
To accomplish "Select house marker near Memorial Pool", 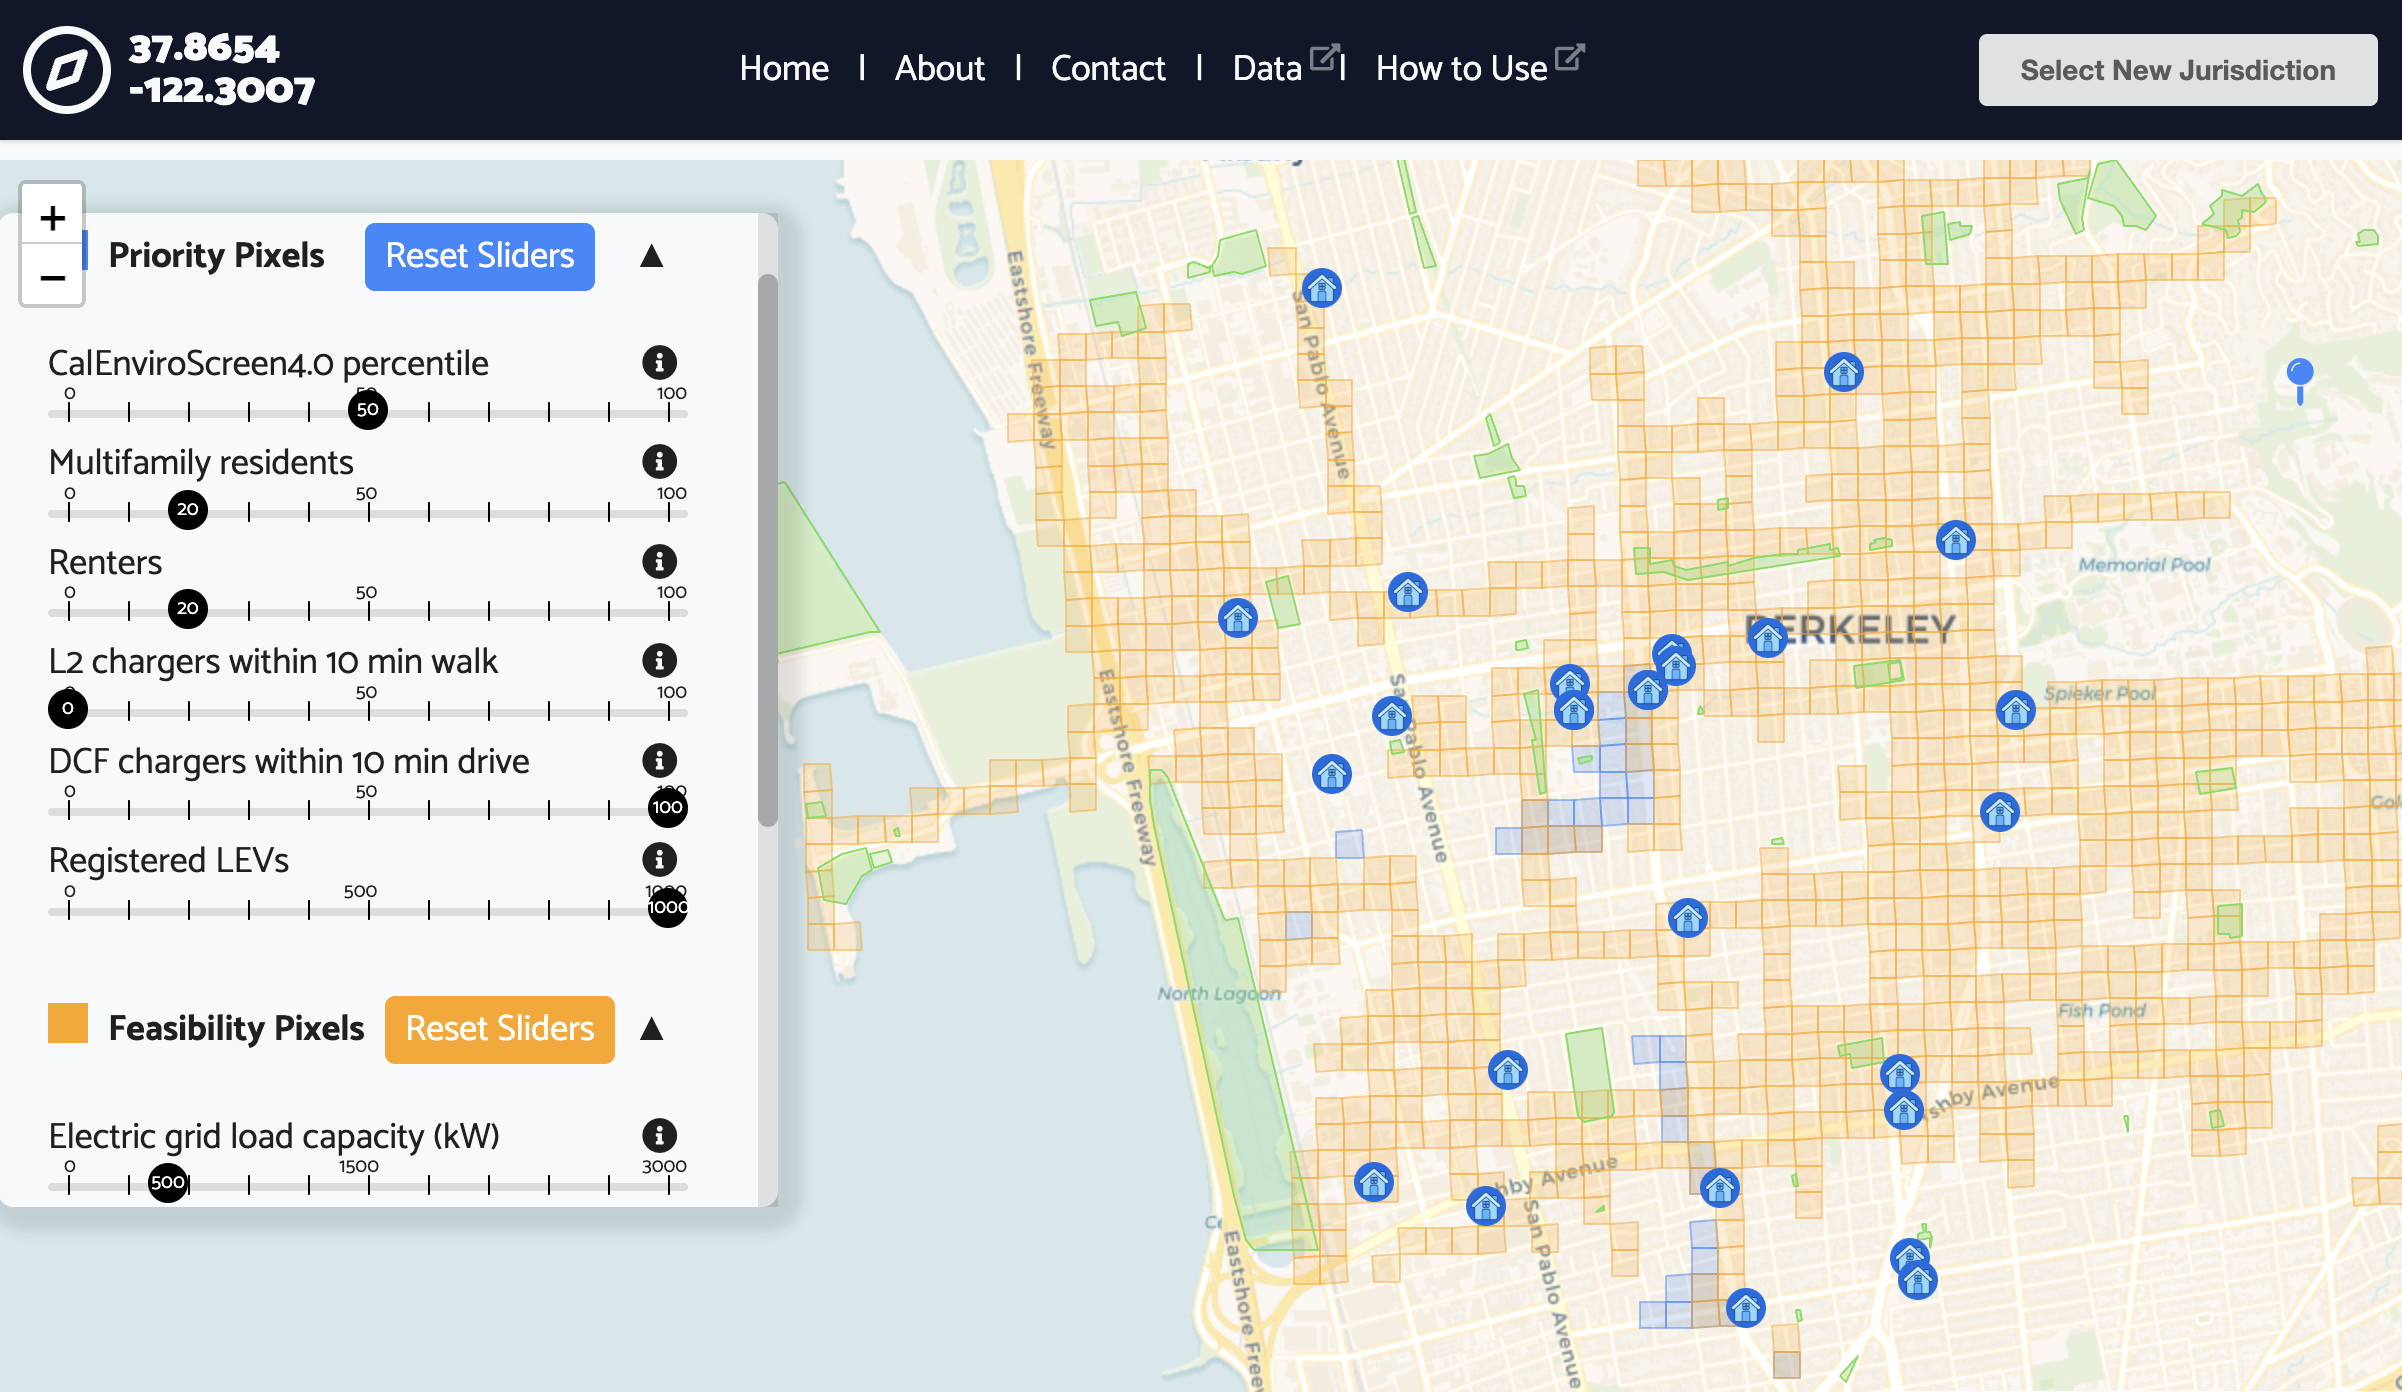I will 1956,541.
